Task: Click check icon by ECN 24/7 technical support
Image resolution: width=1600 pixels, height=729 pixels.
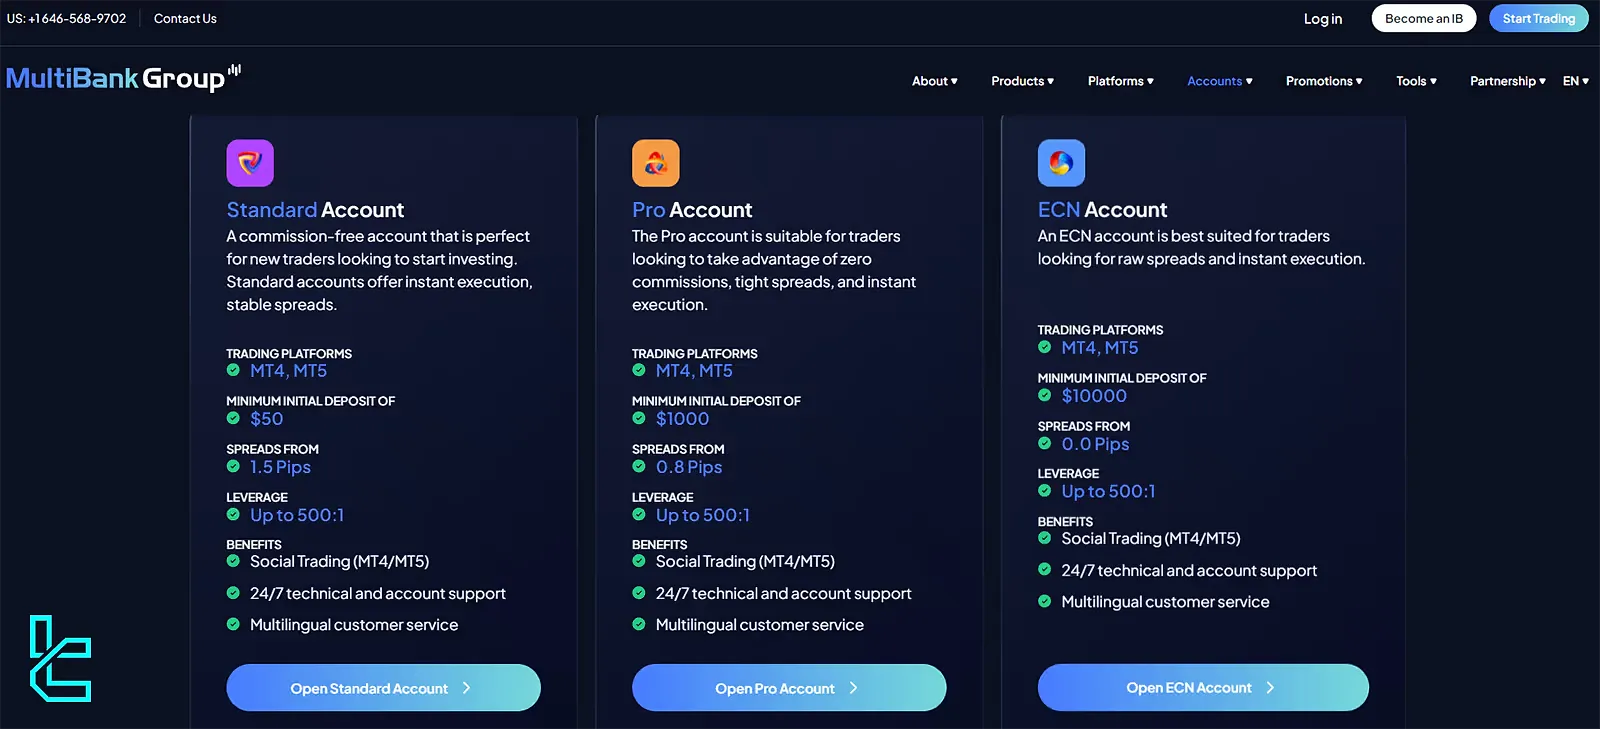Action: (1045, 570)
